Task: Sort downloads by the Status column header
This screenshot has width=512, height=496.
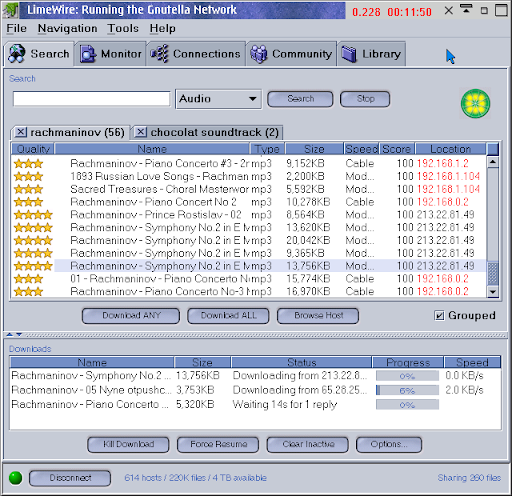Action: tap(301, 362)
